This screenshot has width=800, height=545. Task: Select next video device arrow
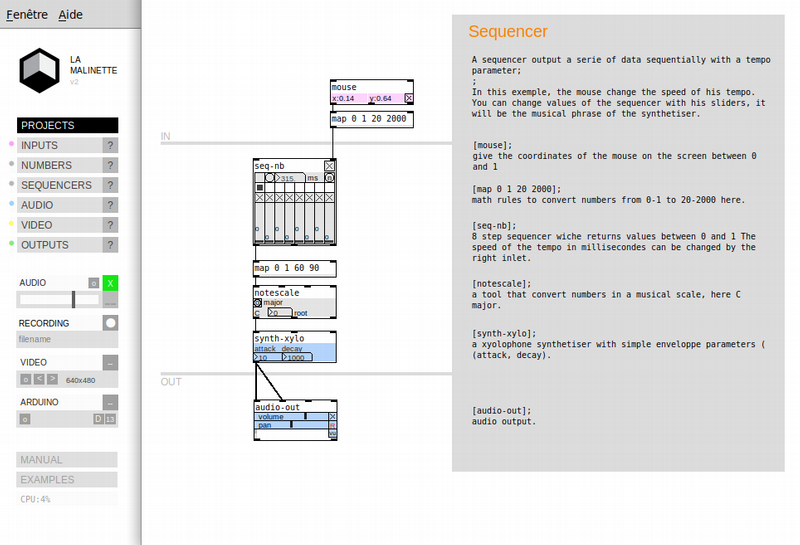coord(52,379)
